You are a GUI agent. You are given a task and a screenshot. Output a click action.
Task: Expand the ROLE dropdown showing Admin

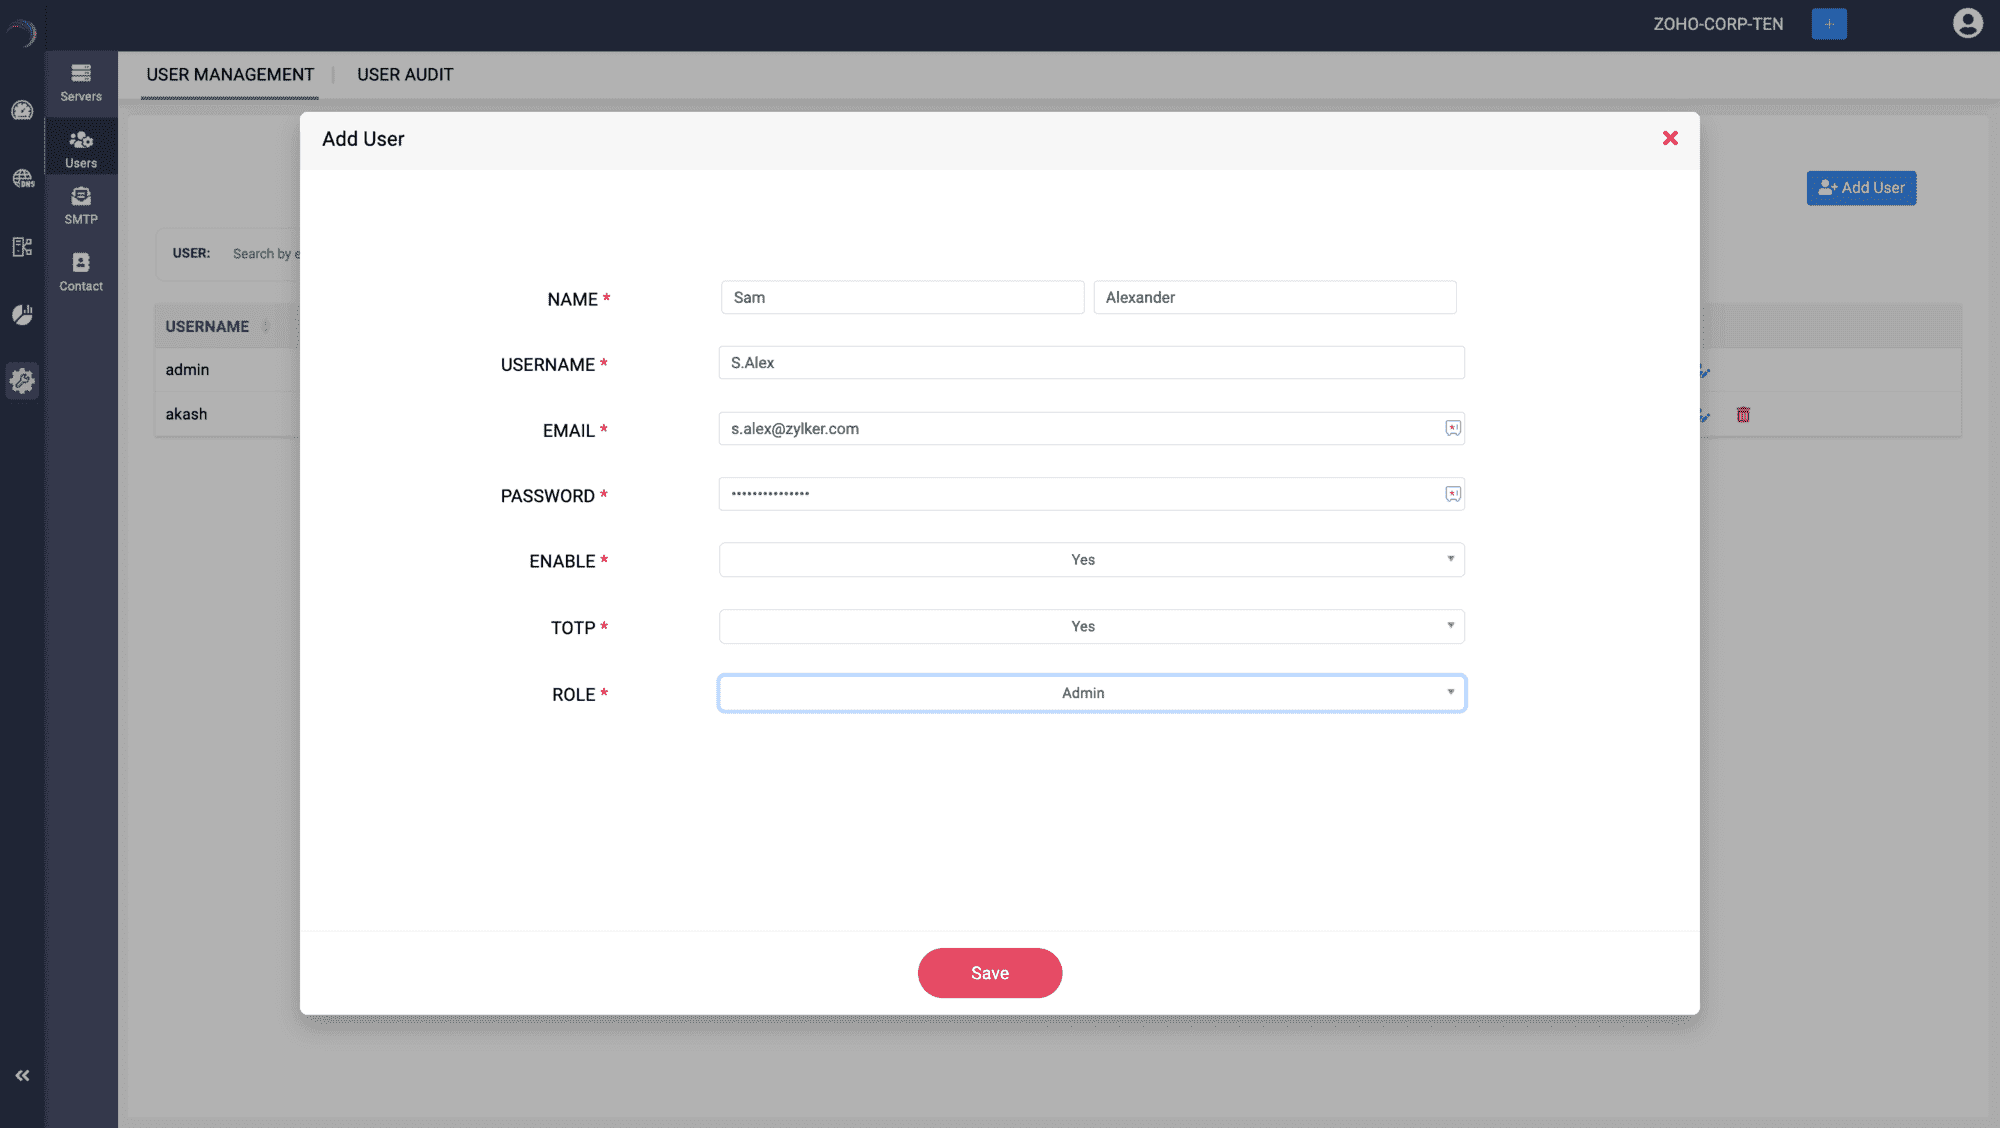pyautogui.click(x=1091, y=692)
